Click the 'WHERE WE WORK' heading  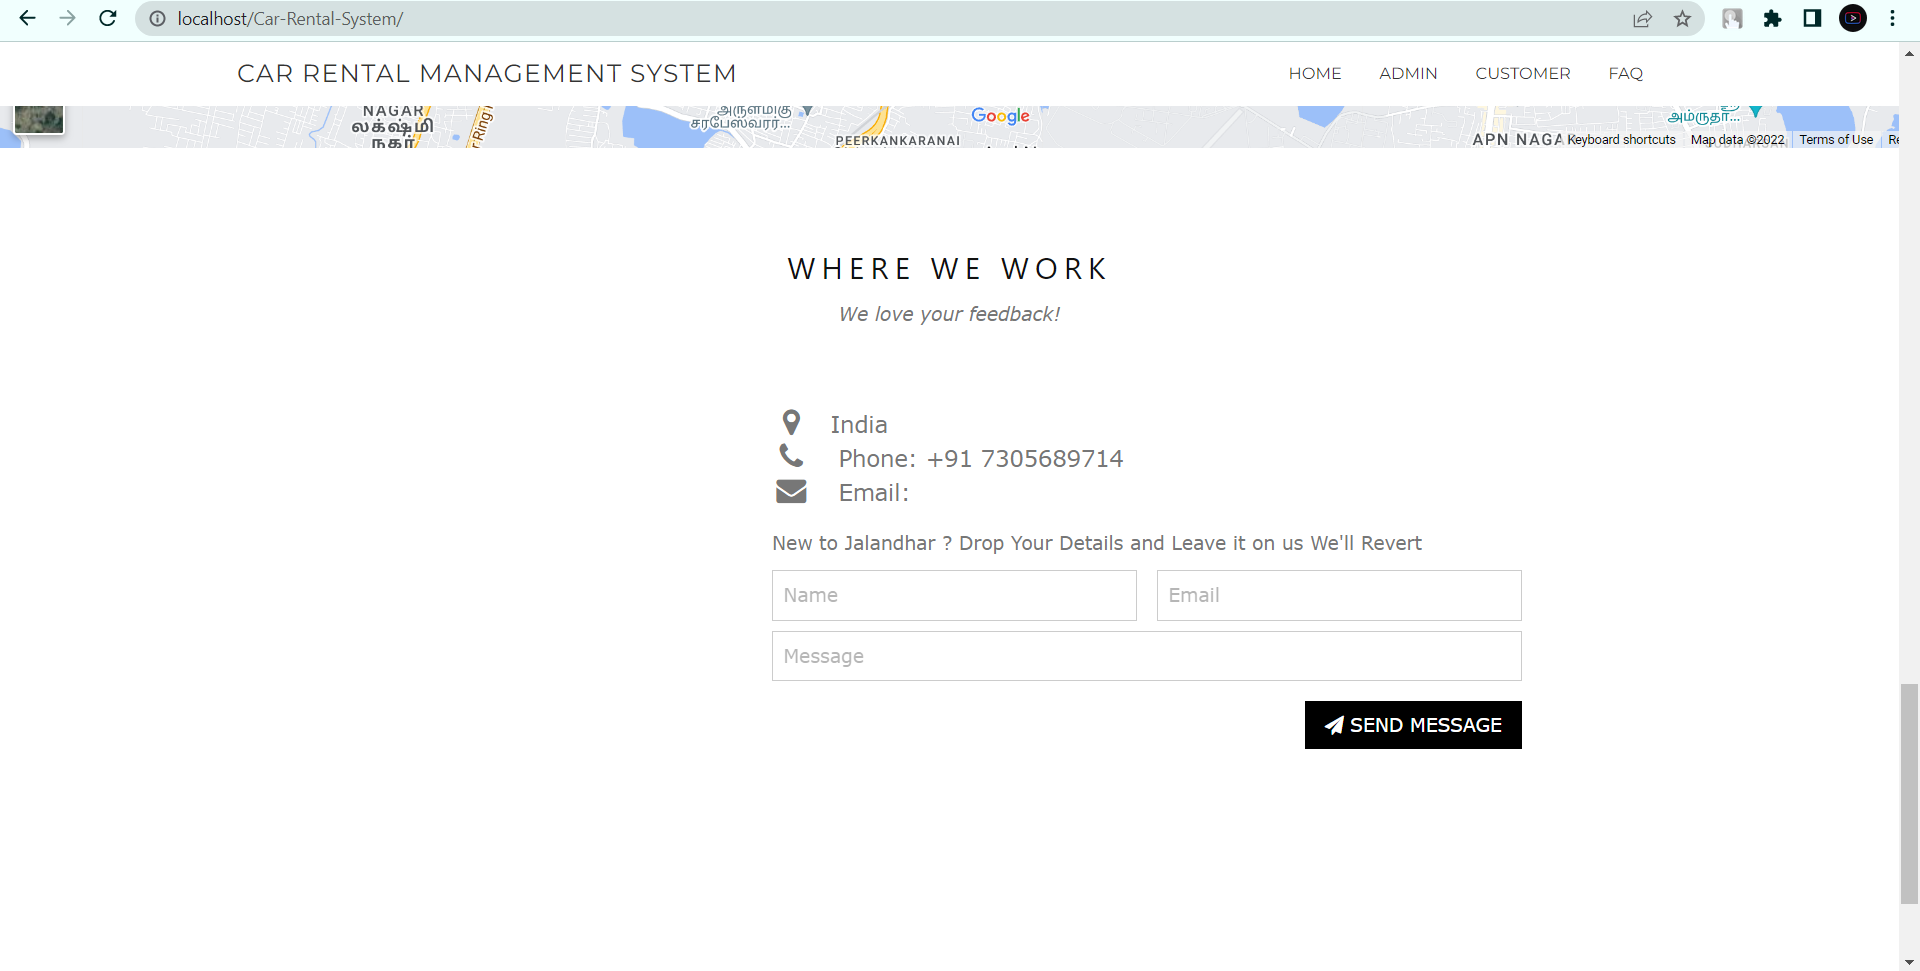(x=948, y=269)
